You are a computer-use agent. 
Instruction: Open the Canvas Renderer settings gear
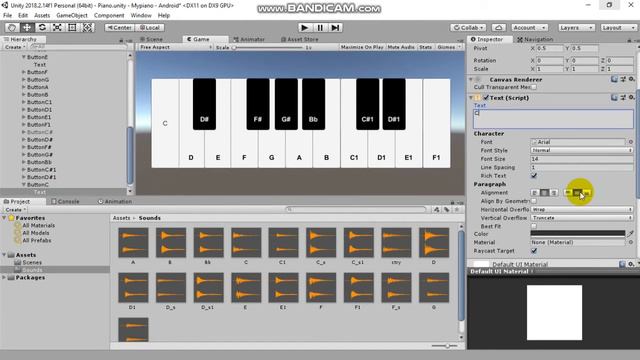tap(631, 79)
